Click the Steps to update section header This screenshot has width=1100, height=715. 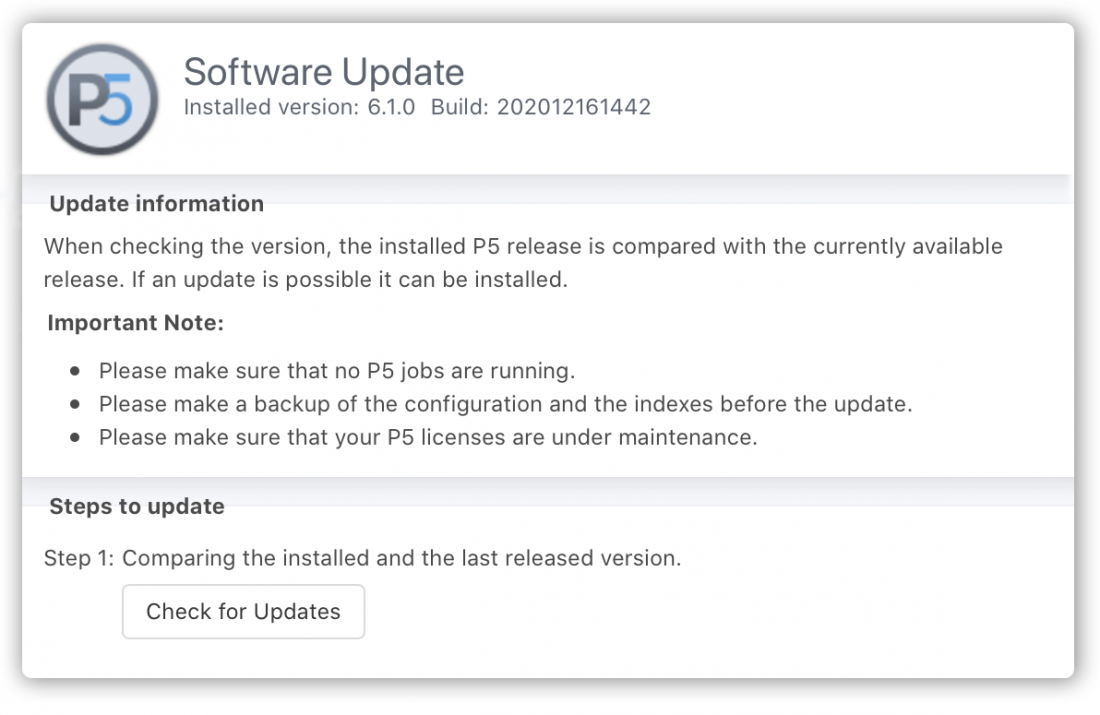137,507
